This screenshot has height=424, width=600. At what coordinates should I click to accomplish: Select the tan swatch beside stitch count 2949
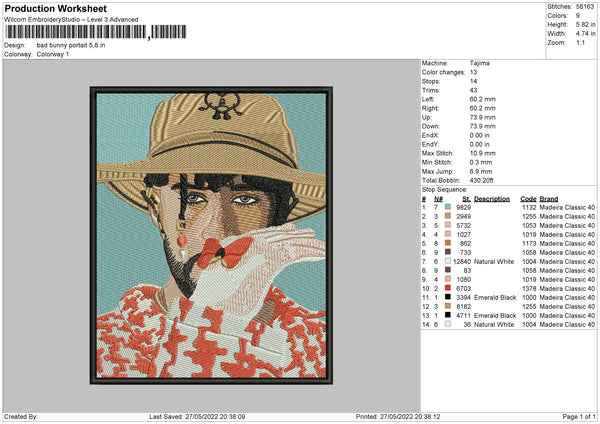point(448,216)
